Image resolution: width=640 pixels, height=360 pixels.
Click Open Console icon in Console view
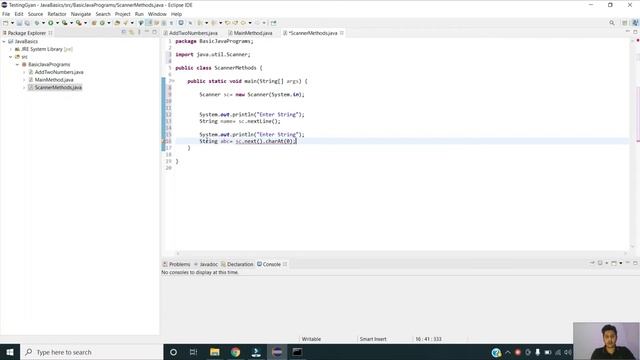click(x=614, y=263)
